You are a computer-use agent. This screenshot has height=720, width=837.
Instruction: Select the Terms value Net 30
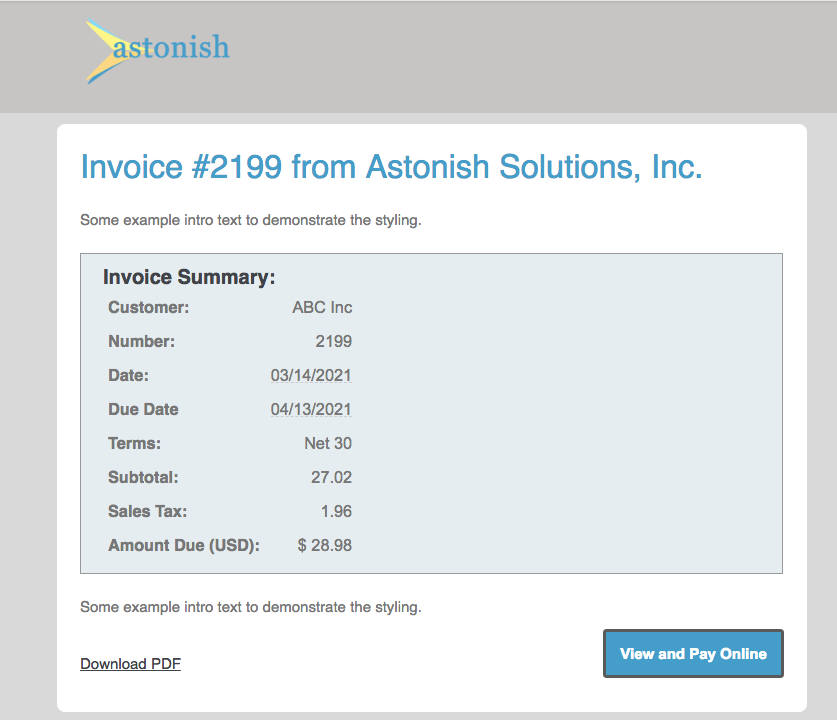tap(327, 443)
